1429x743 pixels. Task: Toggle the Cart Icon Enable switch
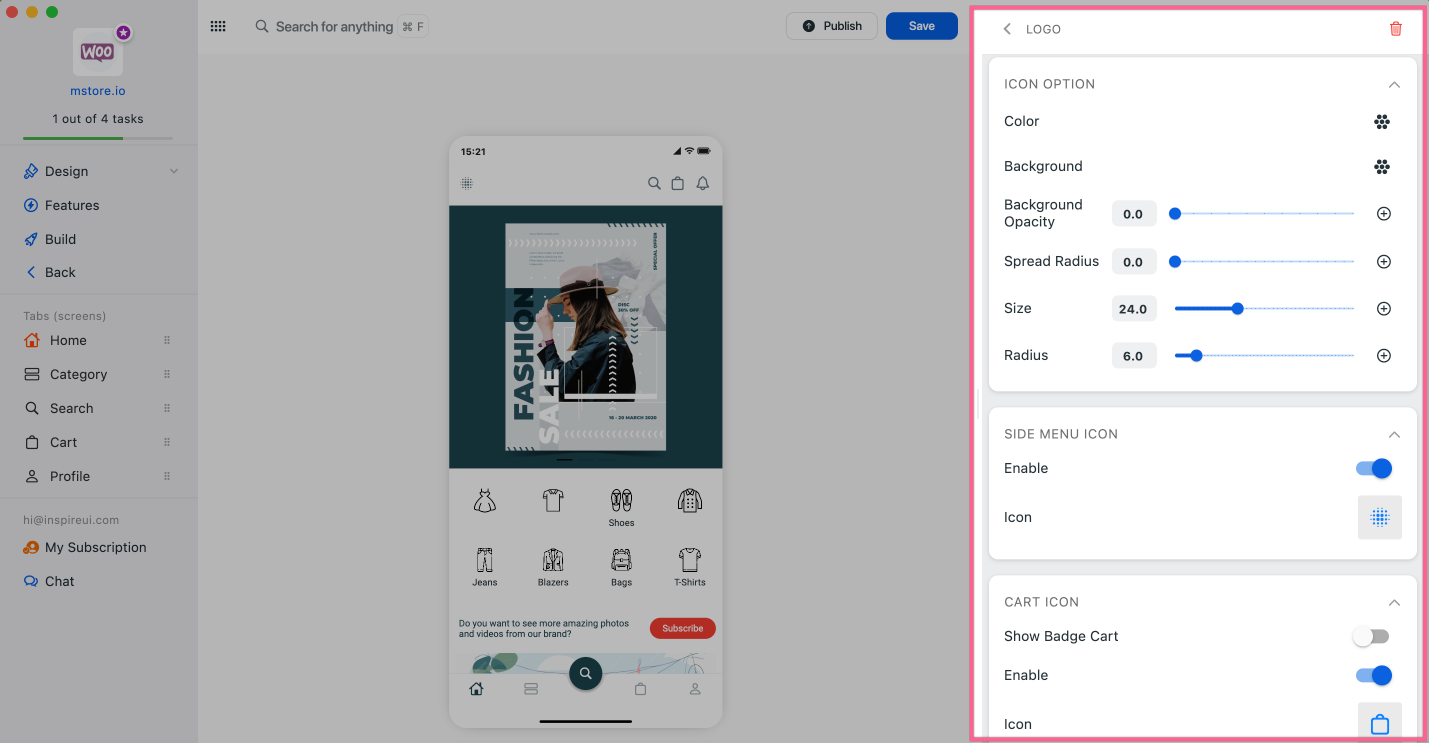[1373, 676]
